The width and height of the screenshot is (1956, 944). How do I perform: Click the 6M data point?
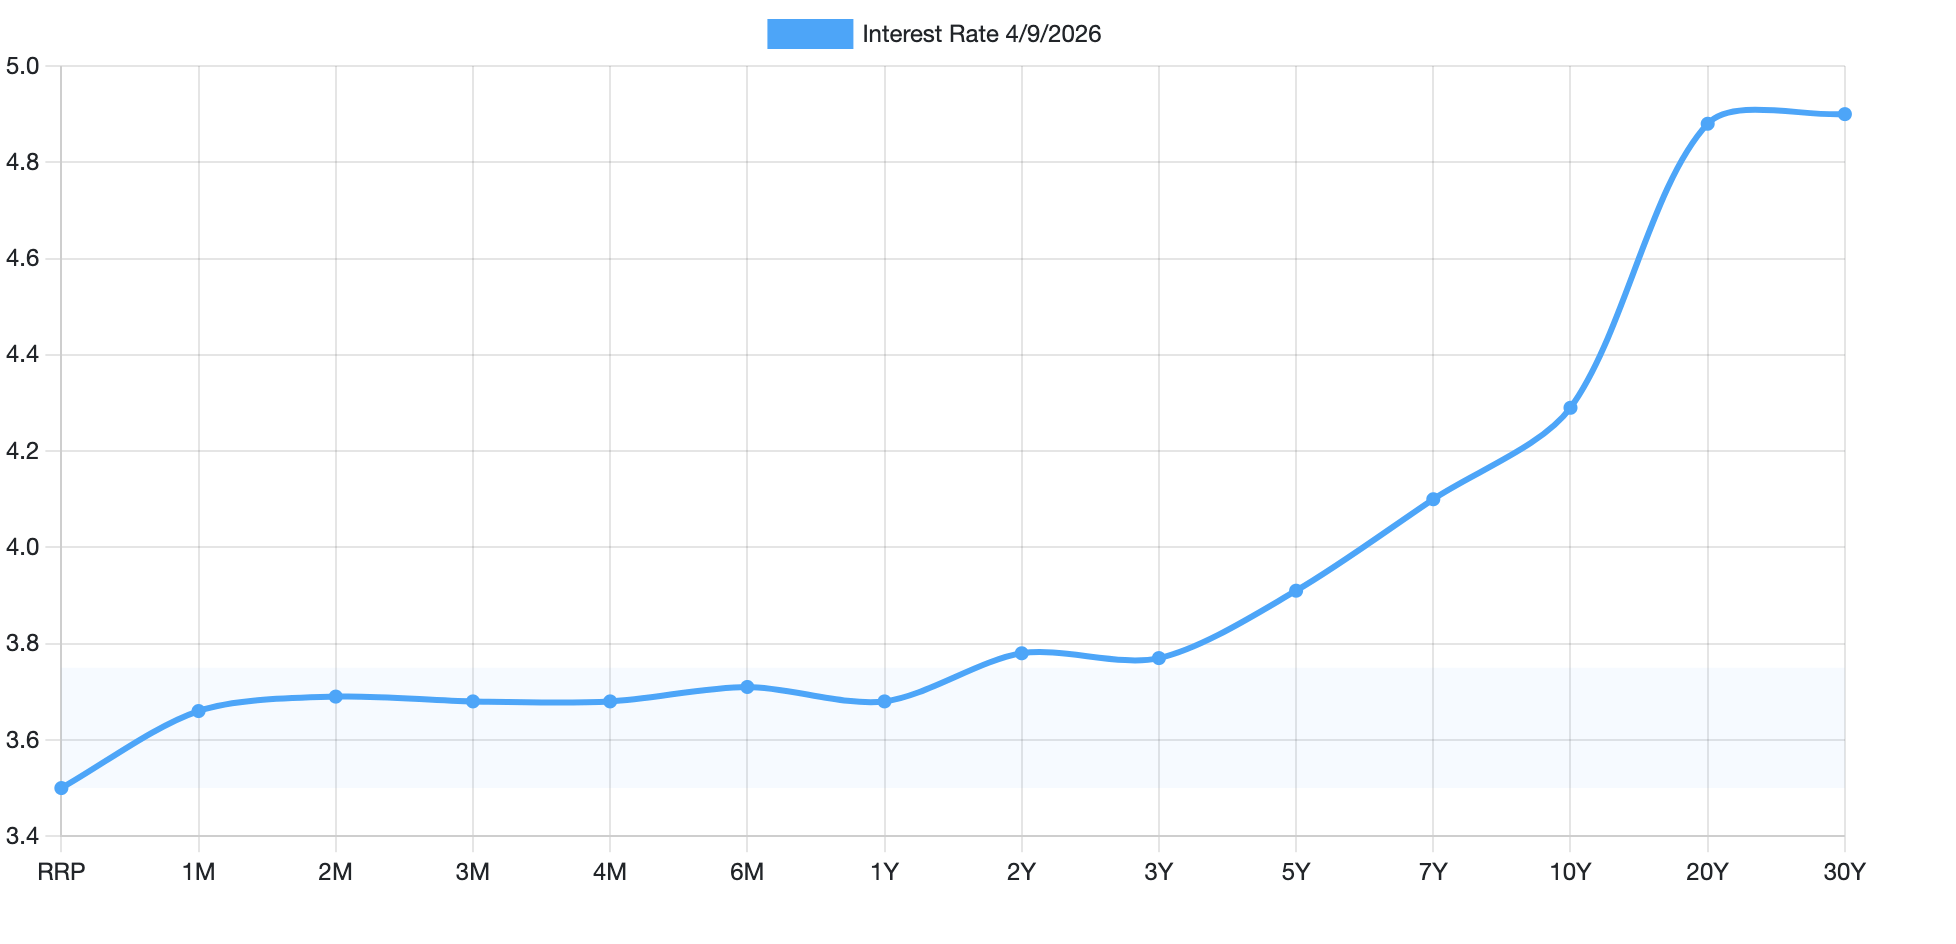[x=747, y=686]
